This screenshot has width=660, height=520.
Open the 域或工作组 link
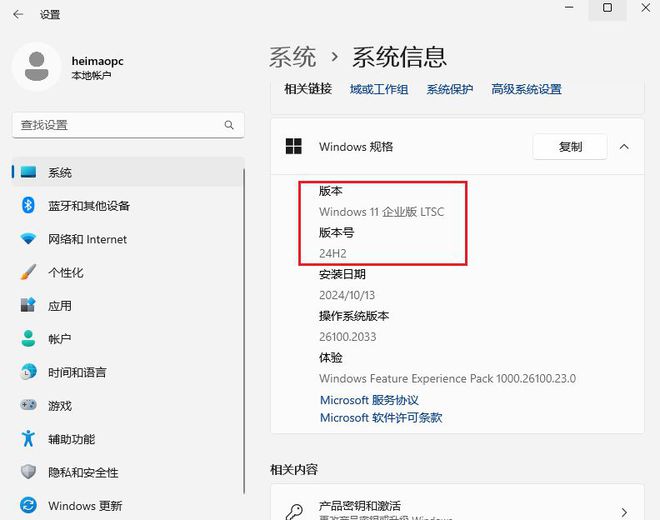(x=379, y=89)
